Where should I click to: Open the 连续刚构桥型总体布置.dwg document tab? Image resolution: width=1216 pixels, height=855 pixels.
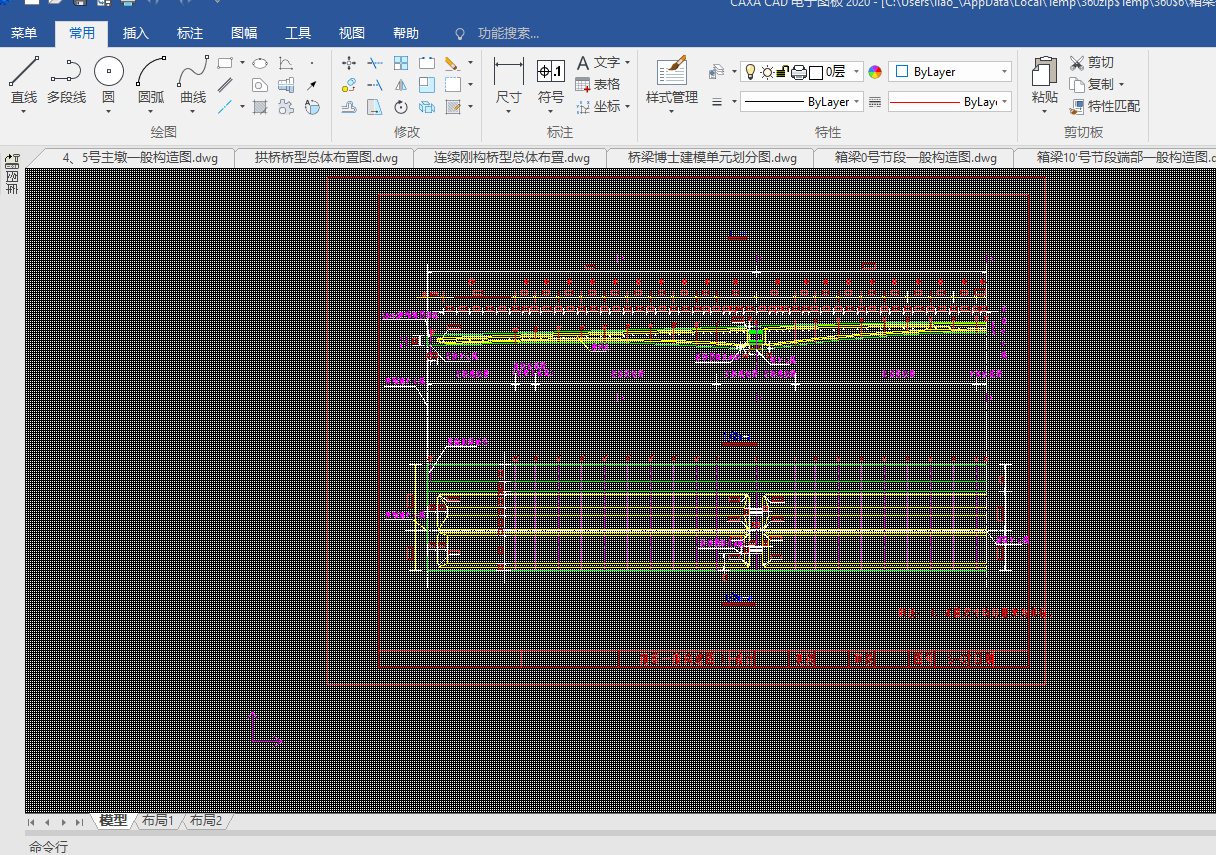(x=511, y=157)
